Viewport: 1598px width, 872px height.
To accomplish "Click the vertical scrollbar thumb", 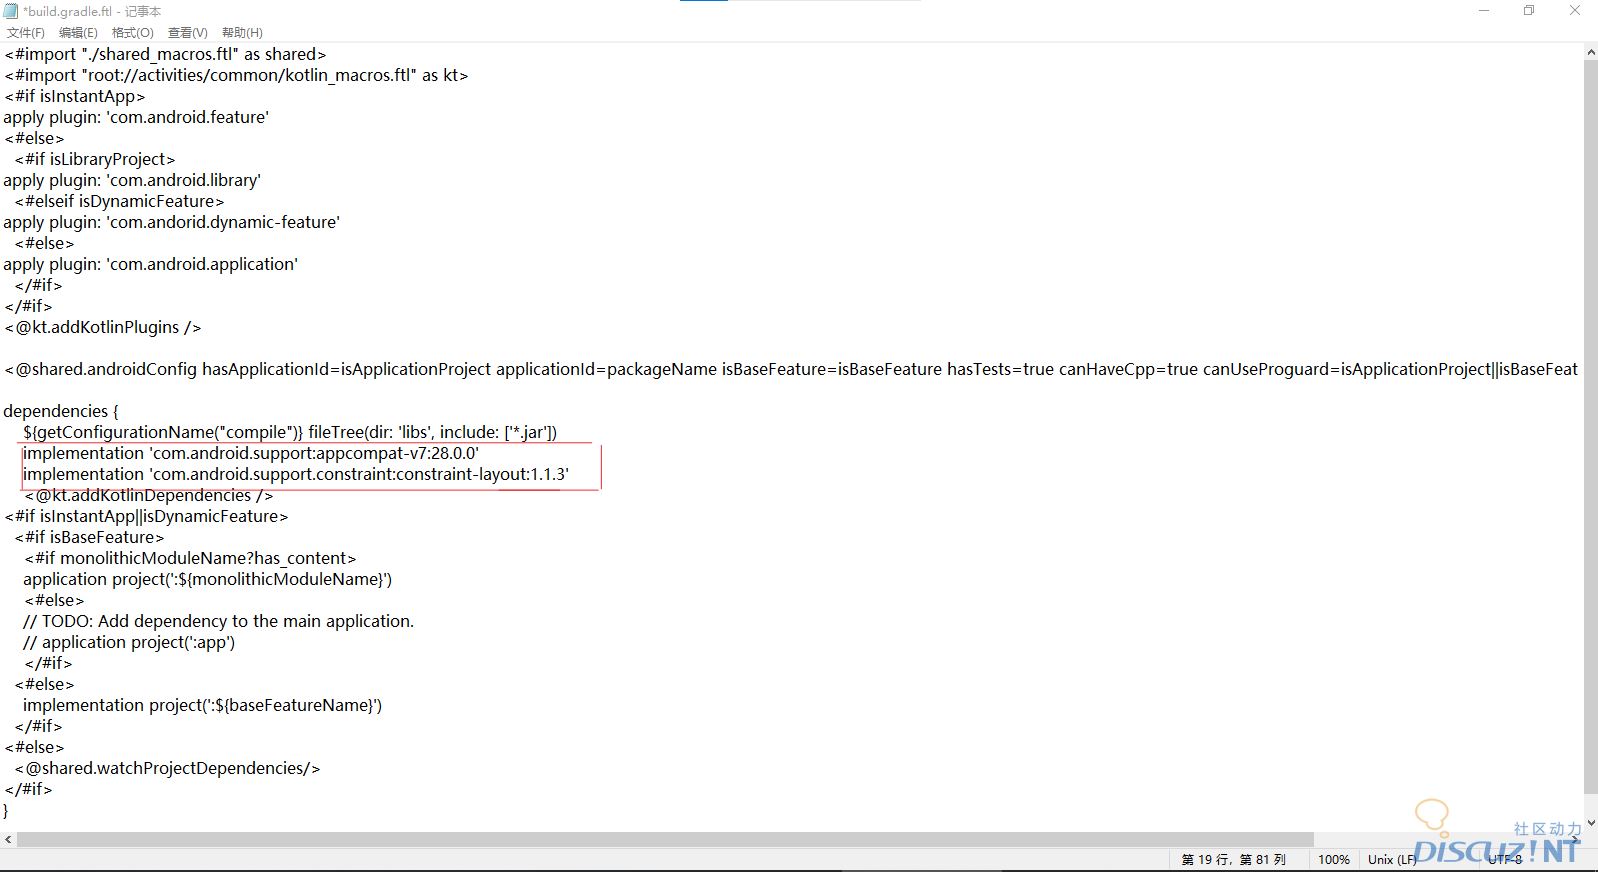I will (1590, 420).
